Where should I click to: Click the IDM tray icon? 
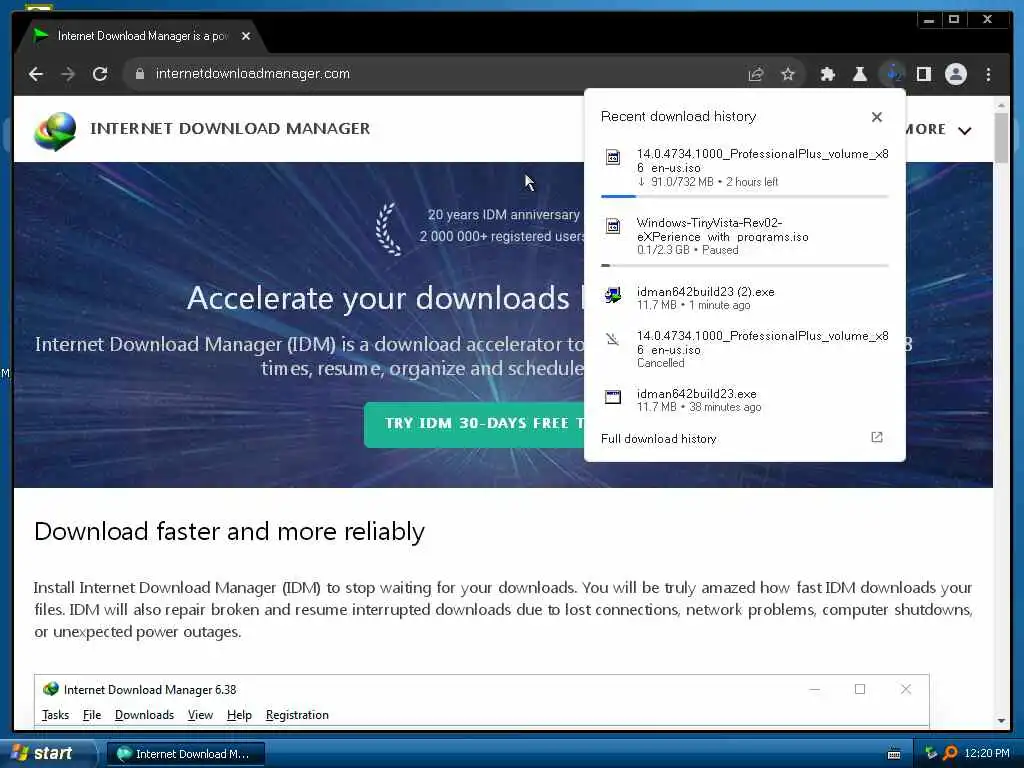[x=931, y=754]
